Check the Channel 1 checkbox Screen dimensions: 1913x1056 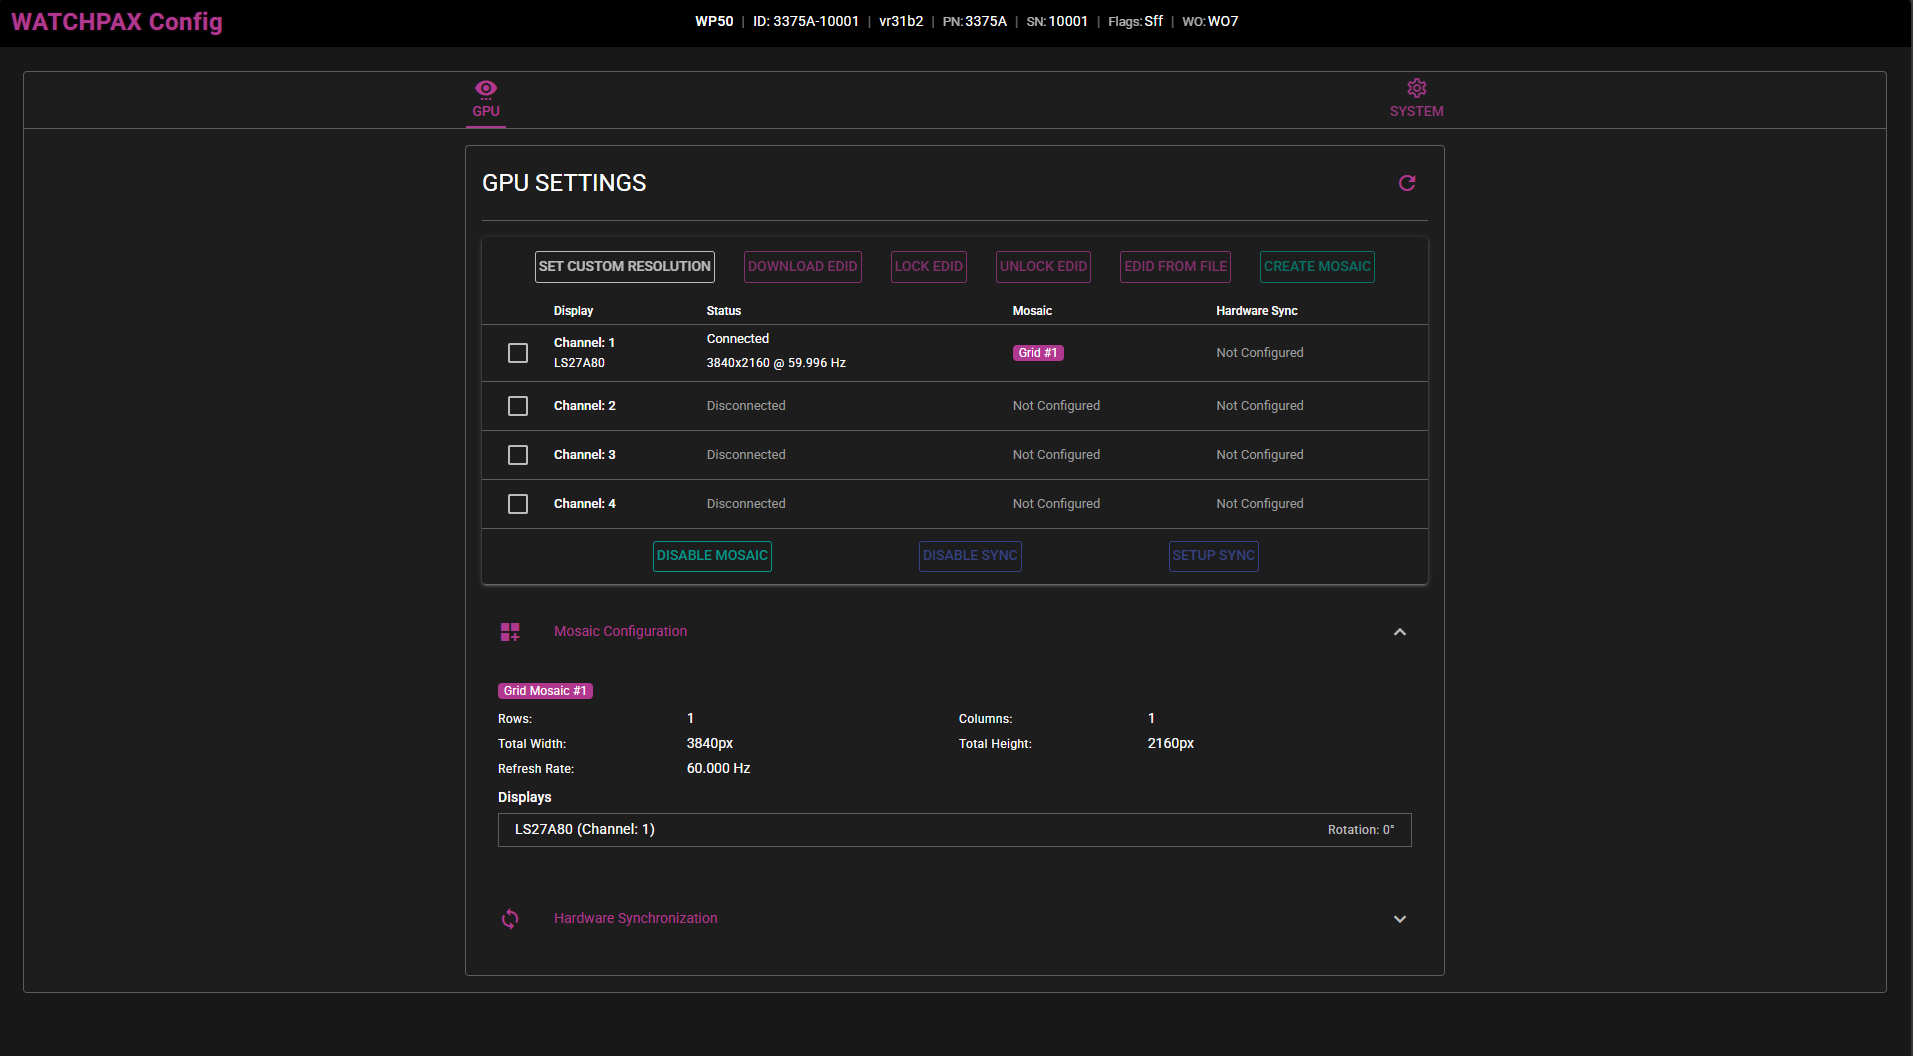[517, 352]
